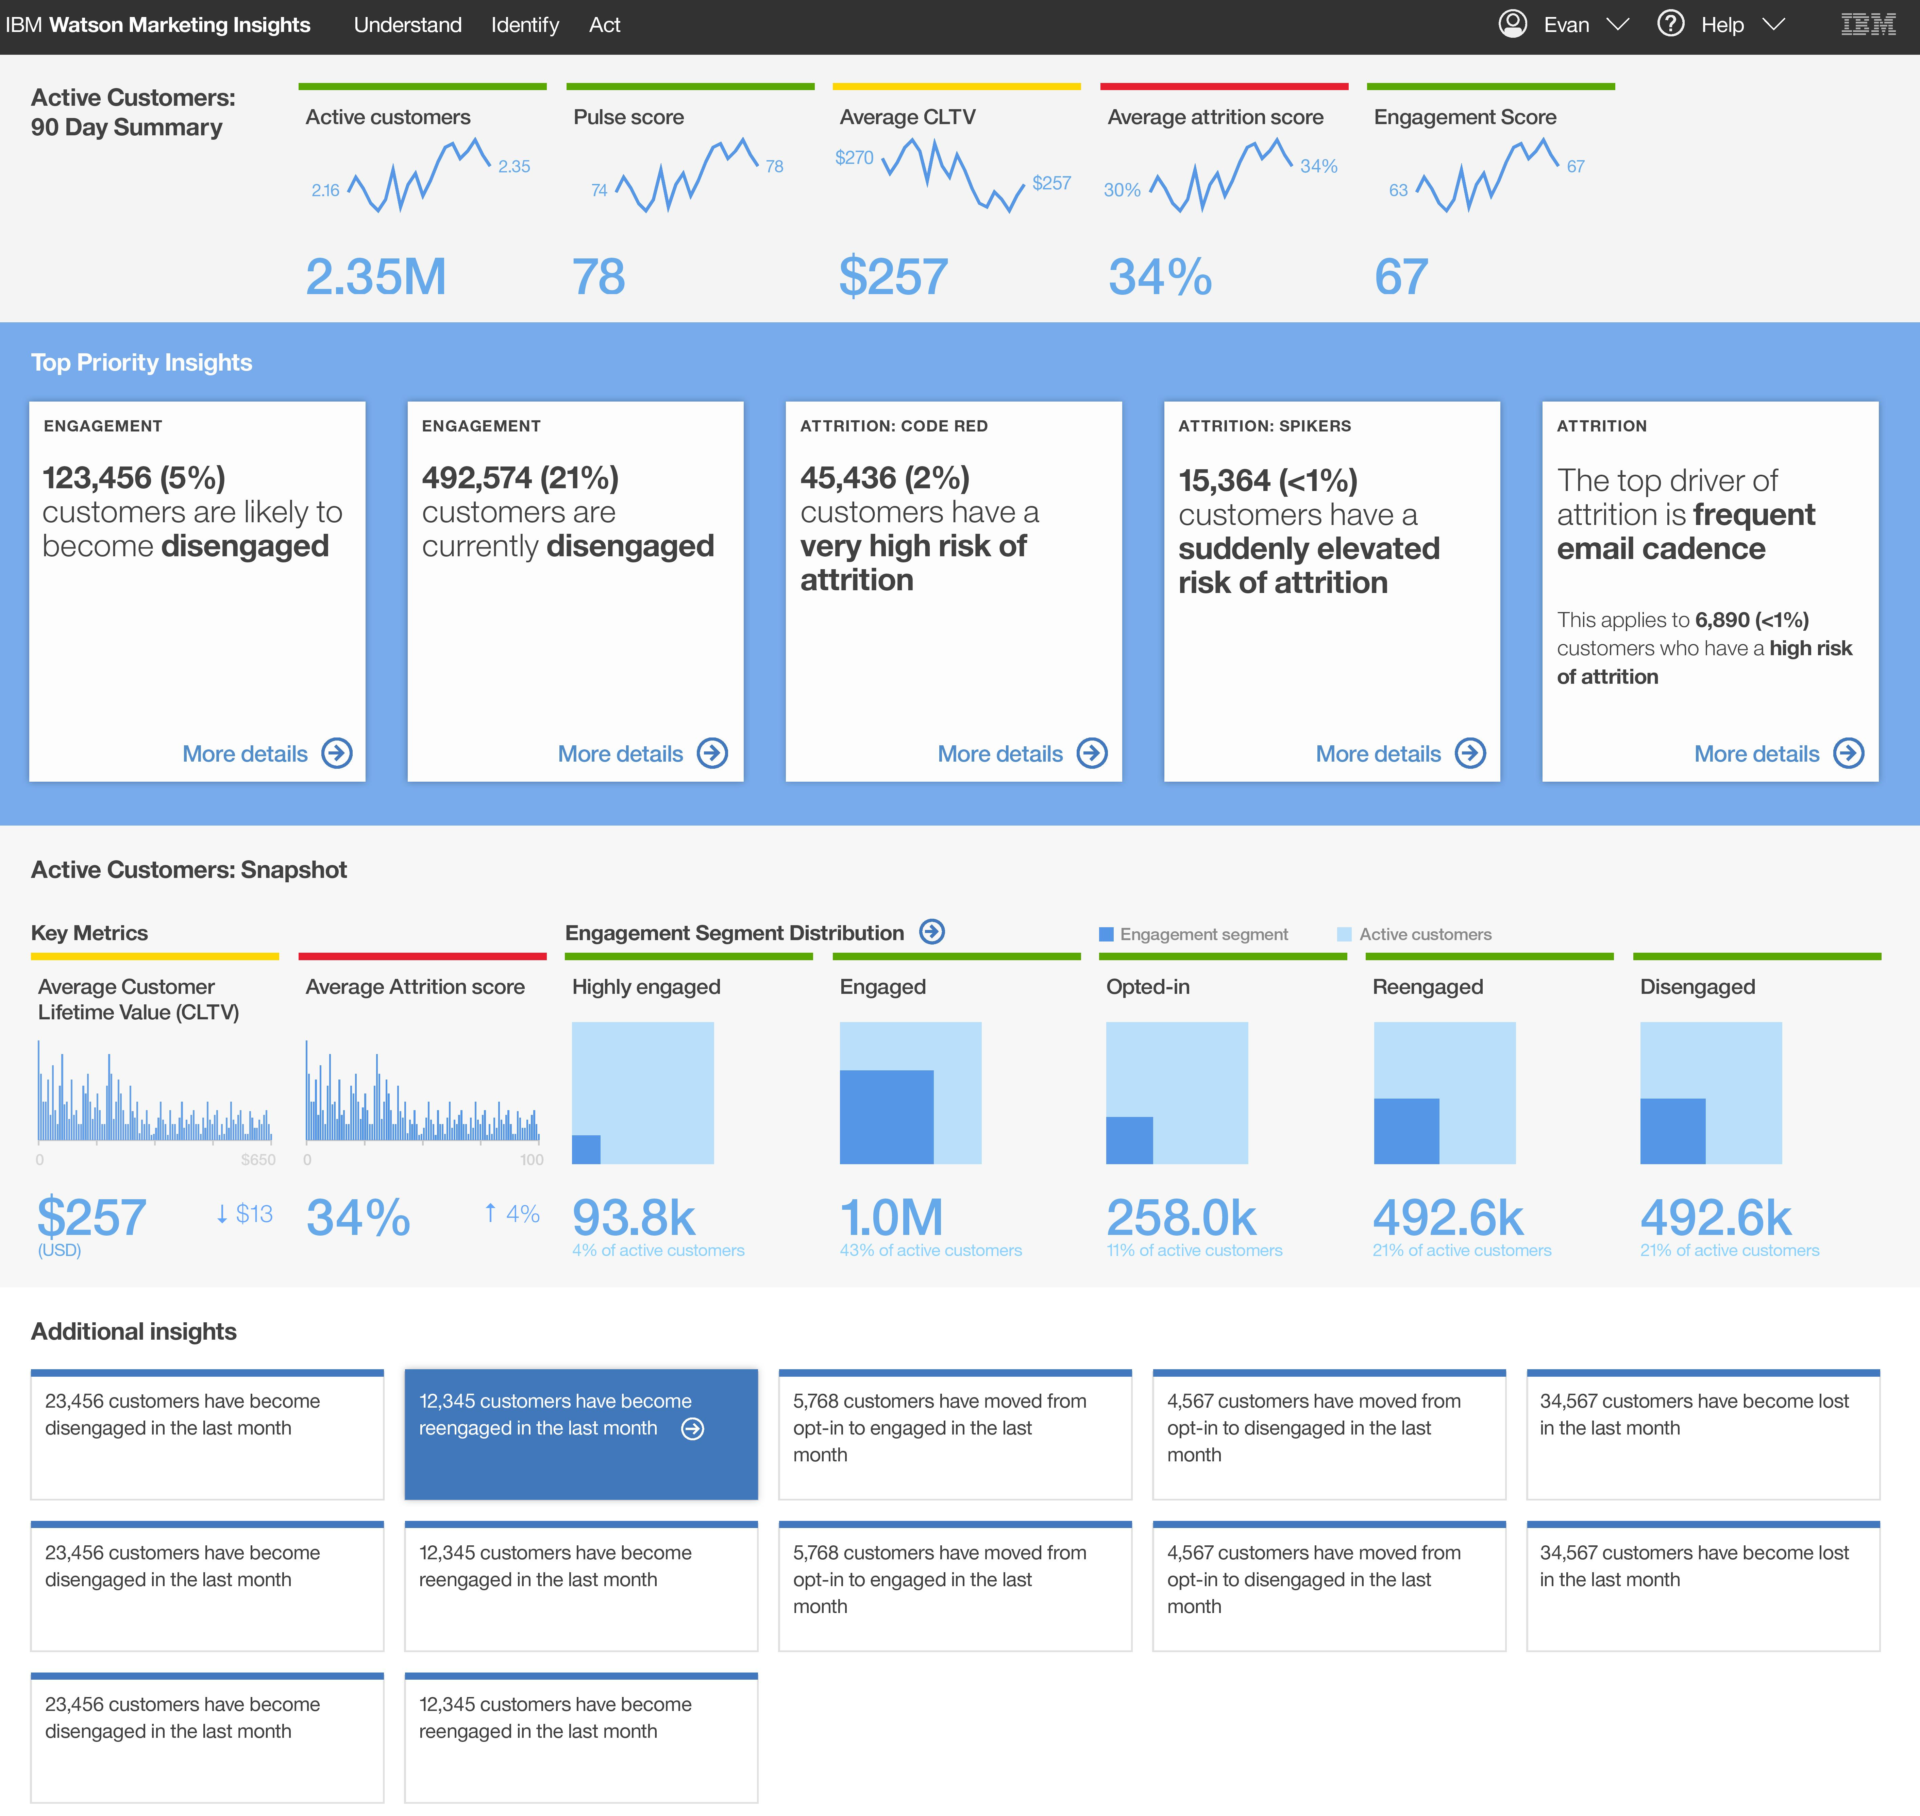Click arrow icon on Code Red card
This screenshot has height=1816, width=1920.
pyautogui.click(x=1092, y=753)
